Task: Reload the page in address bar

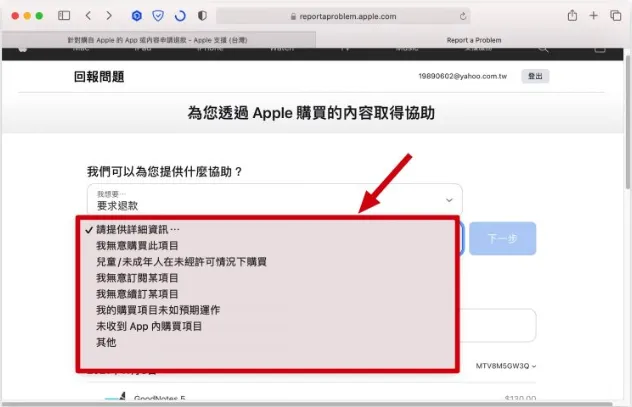Action: 463,16
